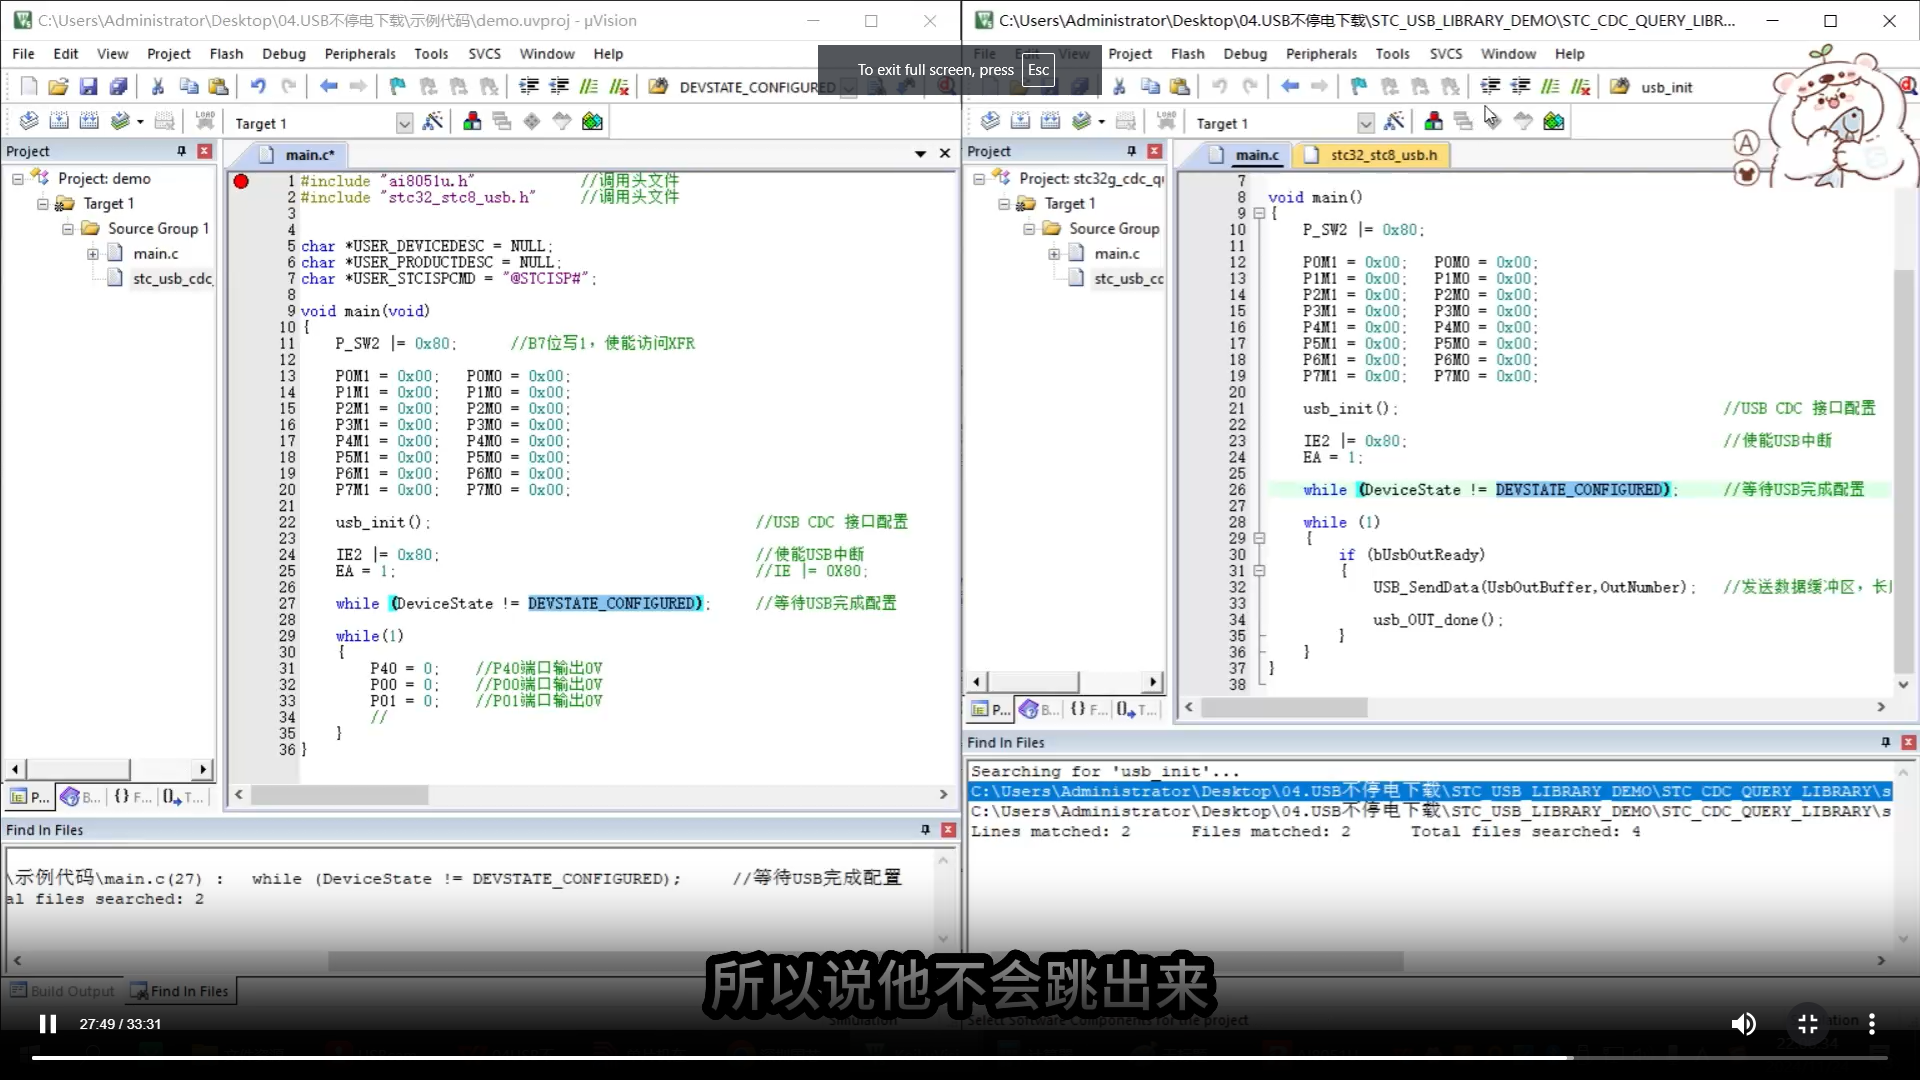1920x1080 pixels.
Task: Open Flash menu in left window
Action: click(226, 54)
